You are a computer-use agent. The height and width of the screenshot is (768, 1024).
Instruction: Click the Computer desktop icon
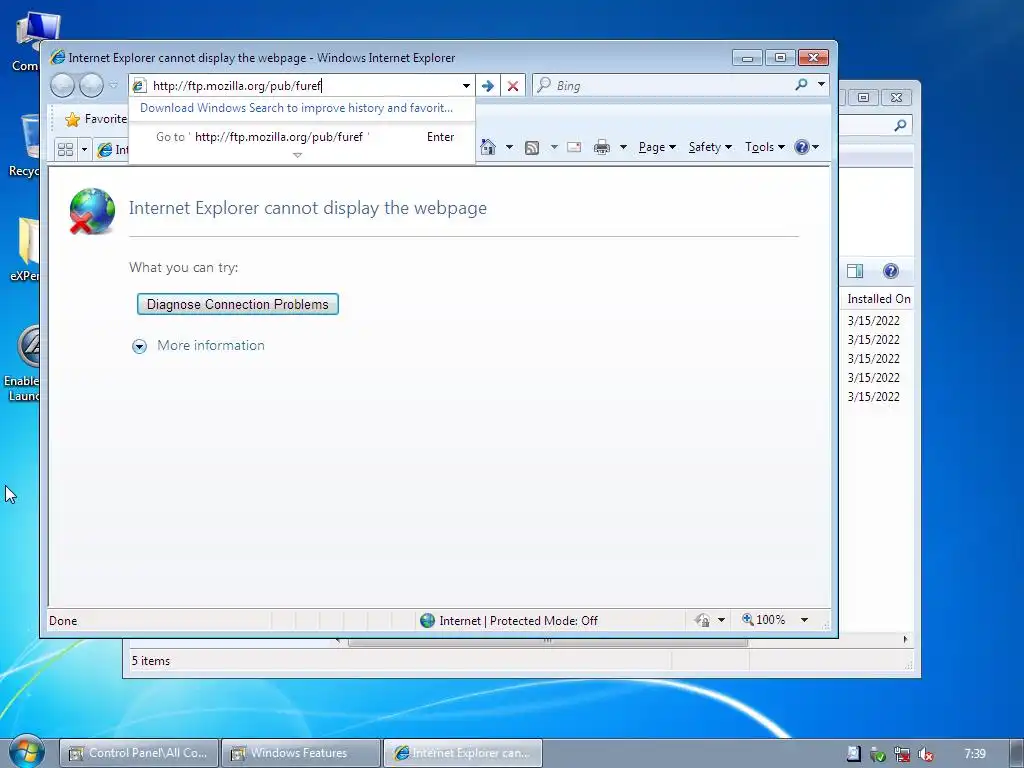coord(26,41)
